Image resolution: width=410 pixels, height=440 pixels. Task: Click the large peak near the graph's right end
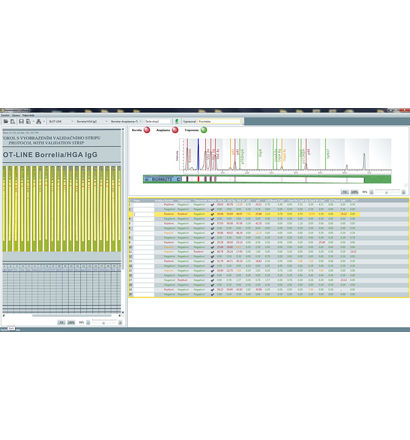pos(364,161)
